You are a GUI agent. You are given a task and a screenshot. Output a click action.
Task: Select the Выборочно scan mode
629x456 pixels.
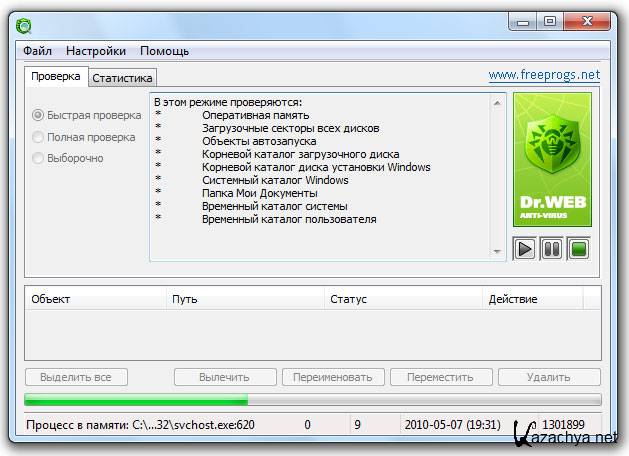(x=39, y=158)
